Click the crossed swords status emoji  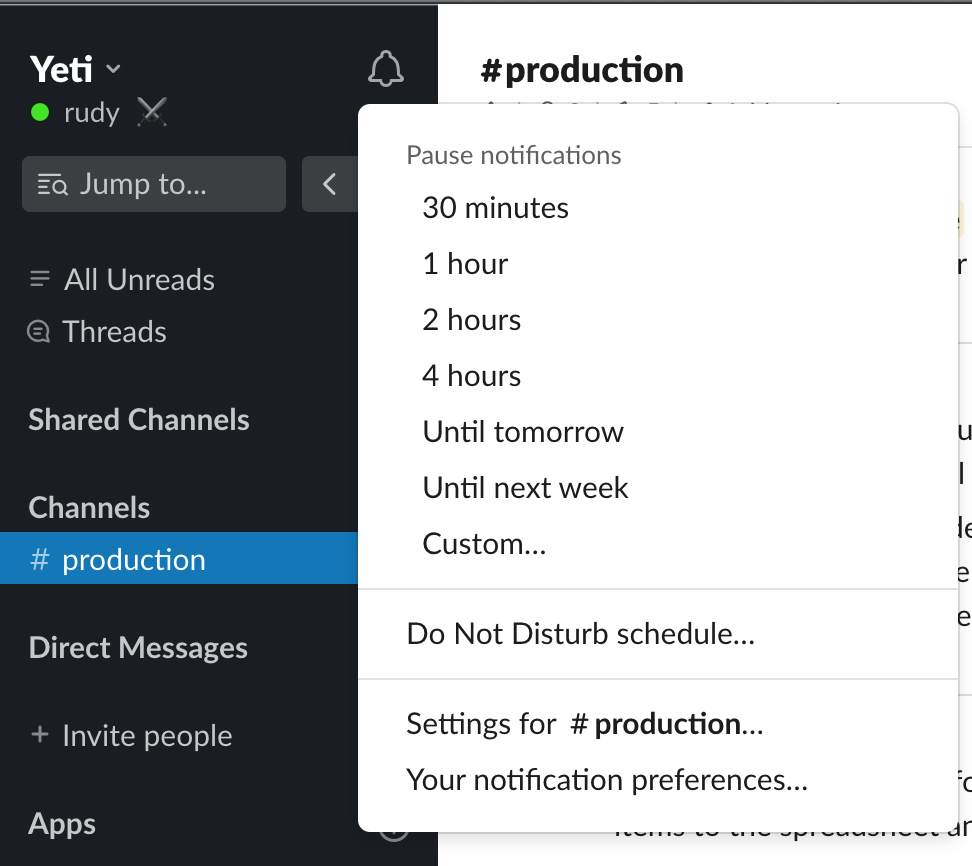pyautogui.click(x=152, y=113)
